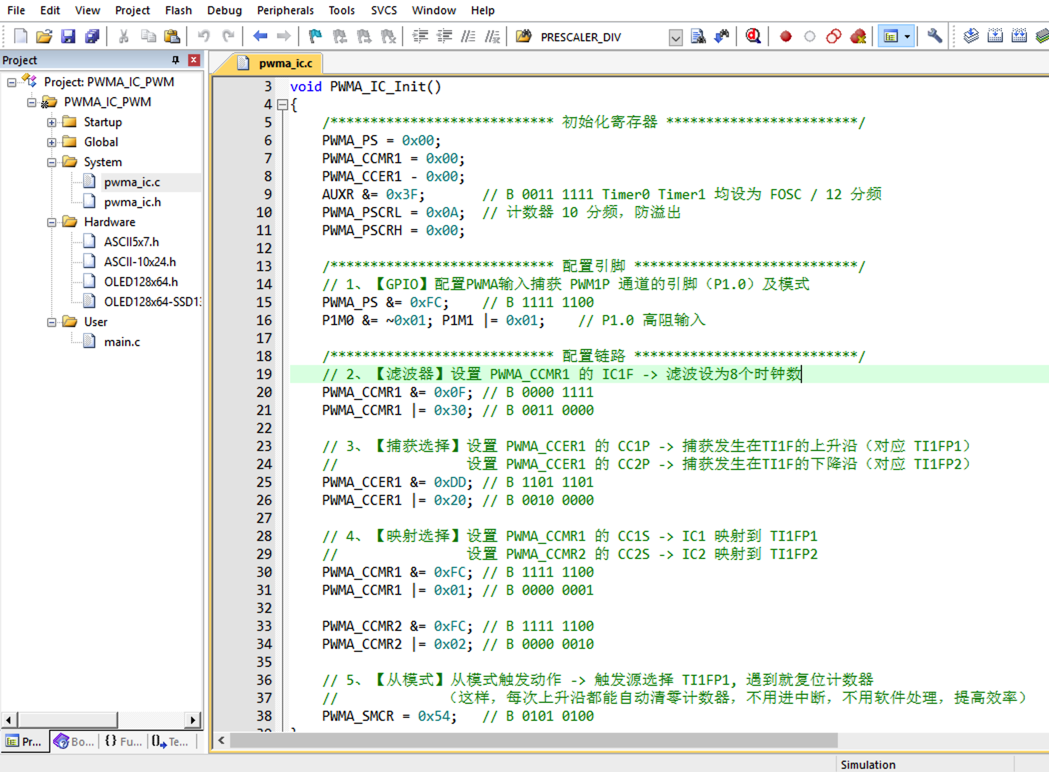Screen dimensions: 1049x772
Task: Fold the PWMA_IC_Init function body
Action: pyautogui.click(x=282, y=104)
